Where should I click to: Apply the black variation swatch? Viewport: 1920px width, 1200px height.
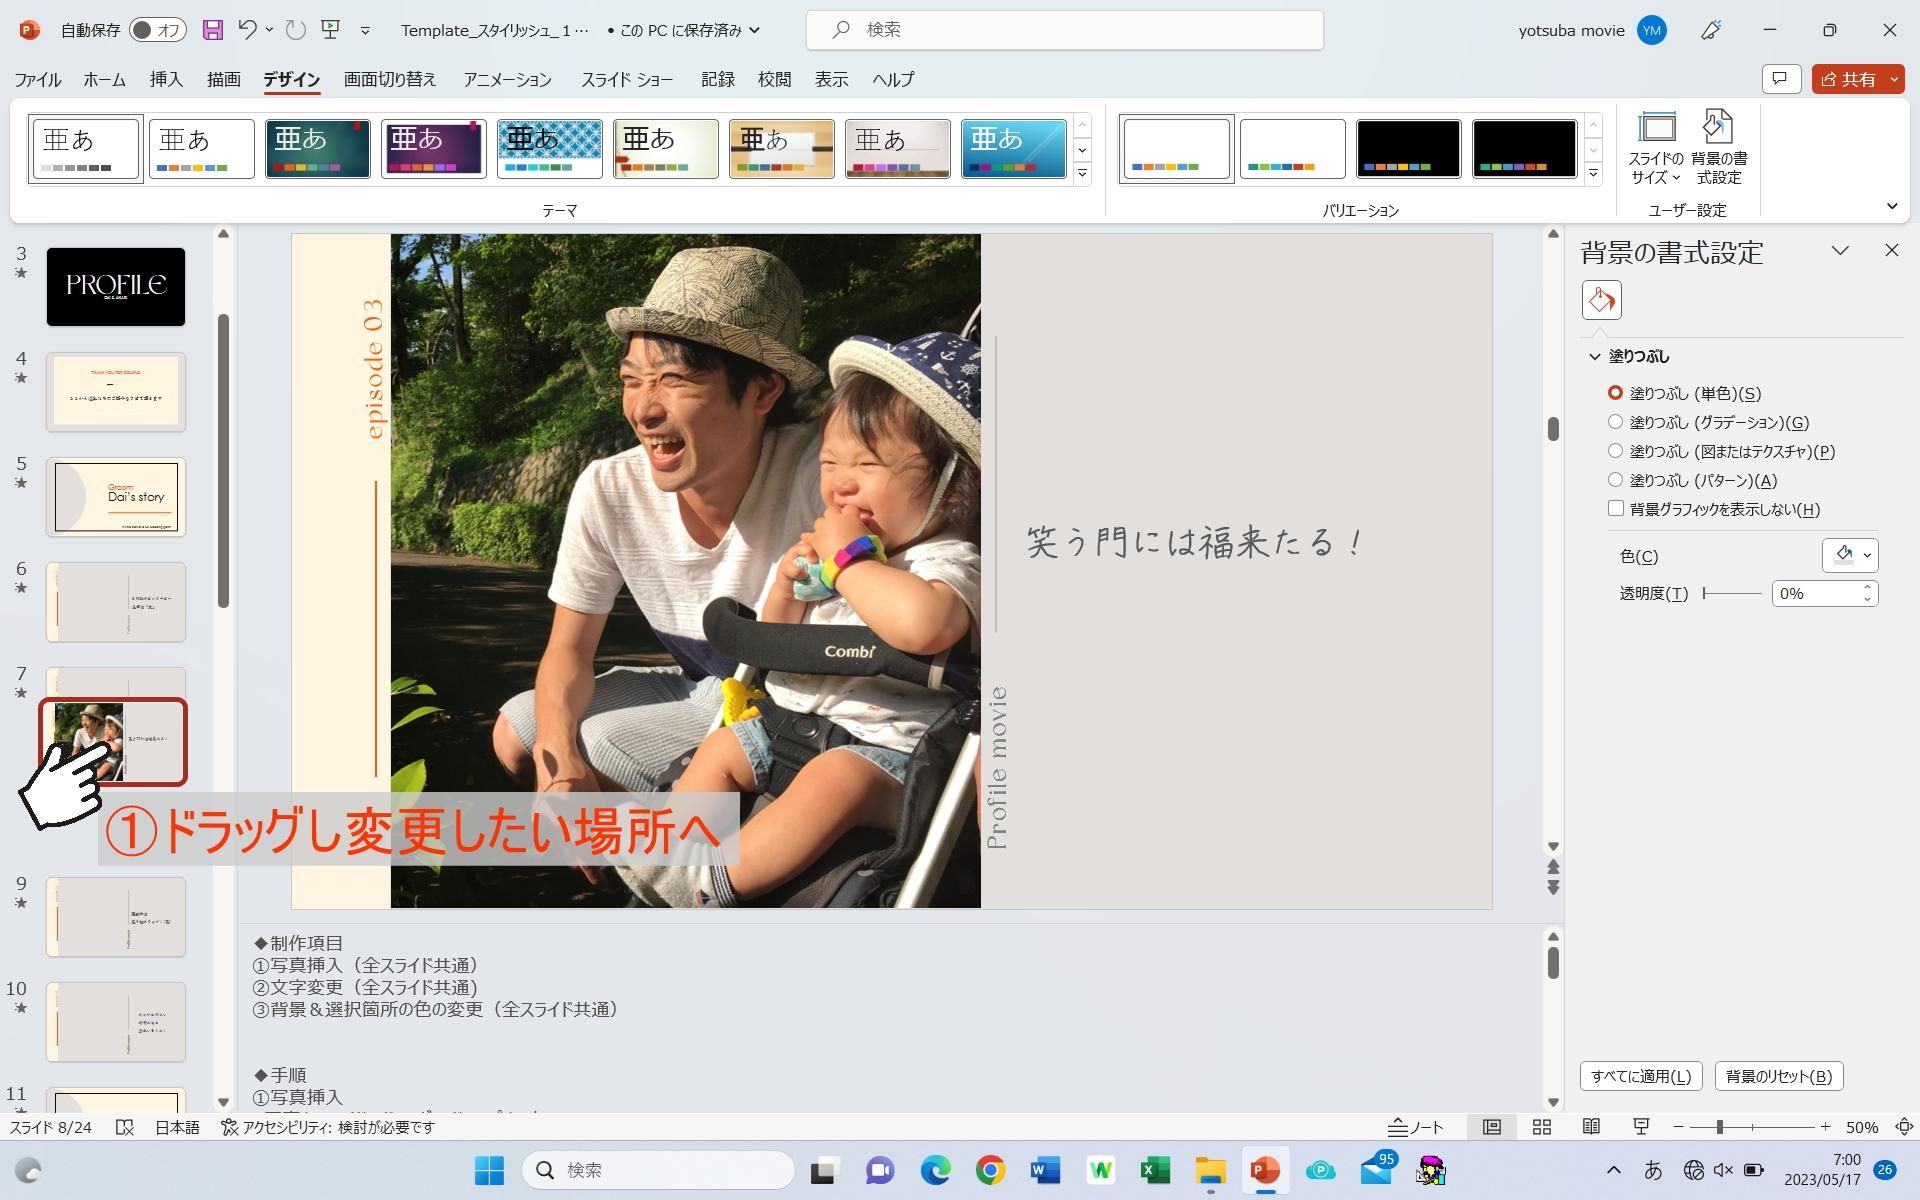click(1408, 148)
